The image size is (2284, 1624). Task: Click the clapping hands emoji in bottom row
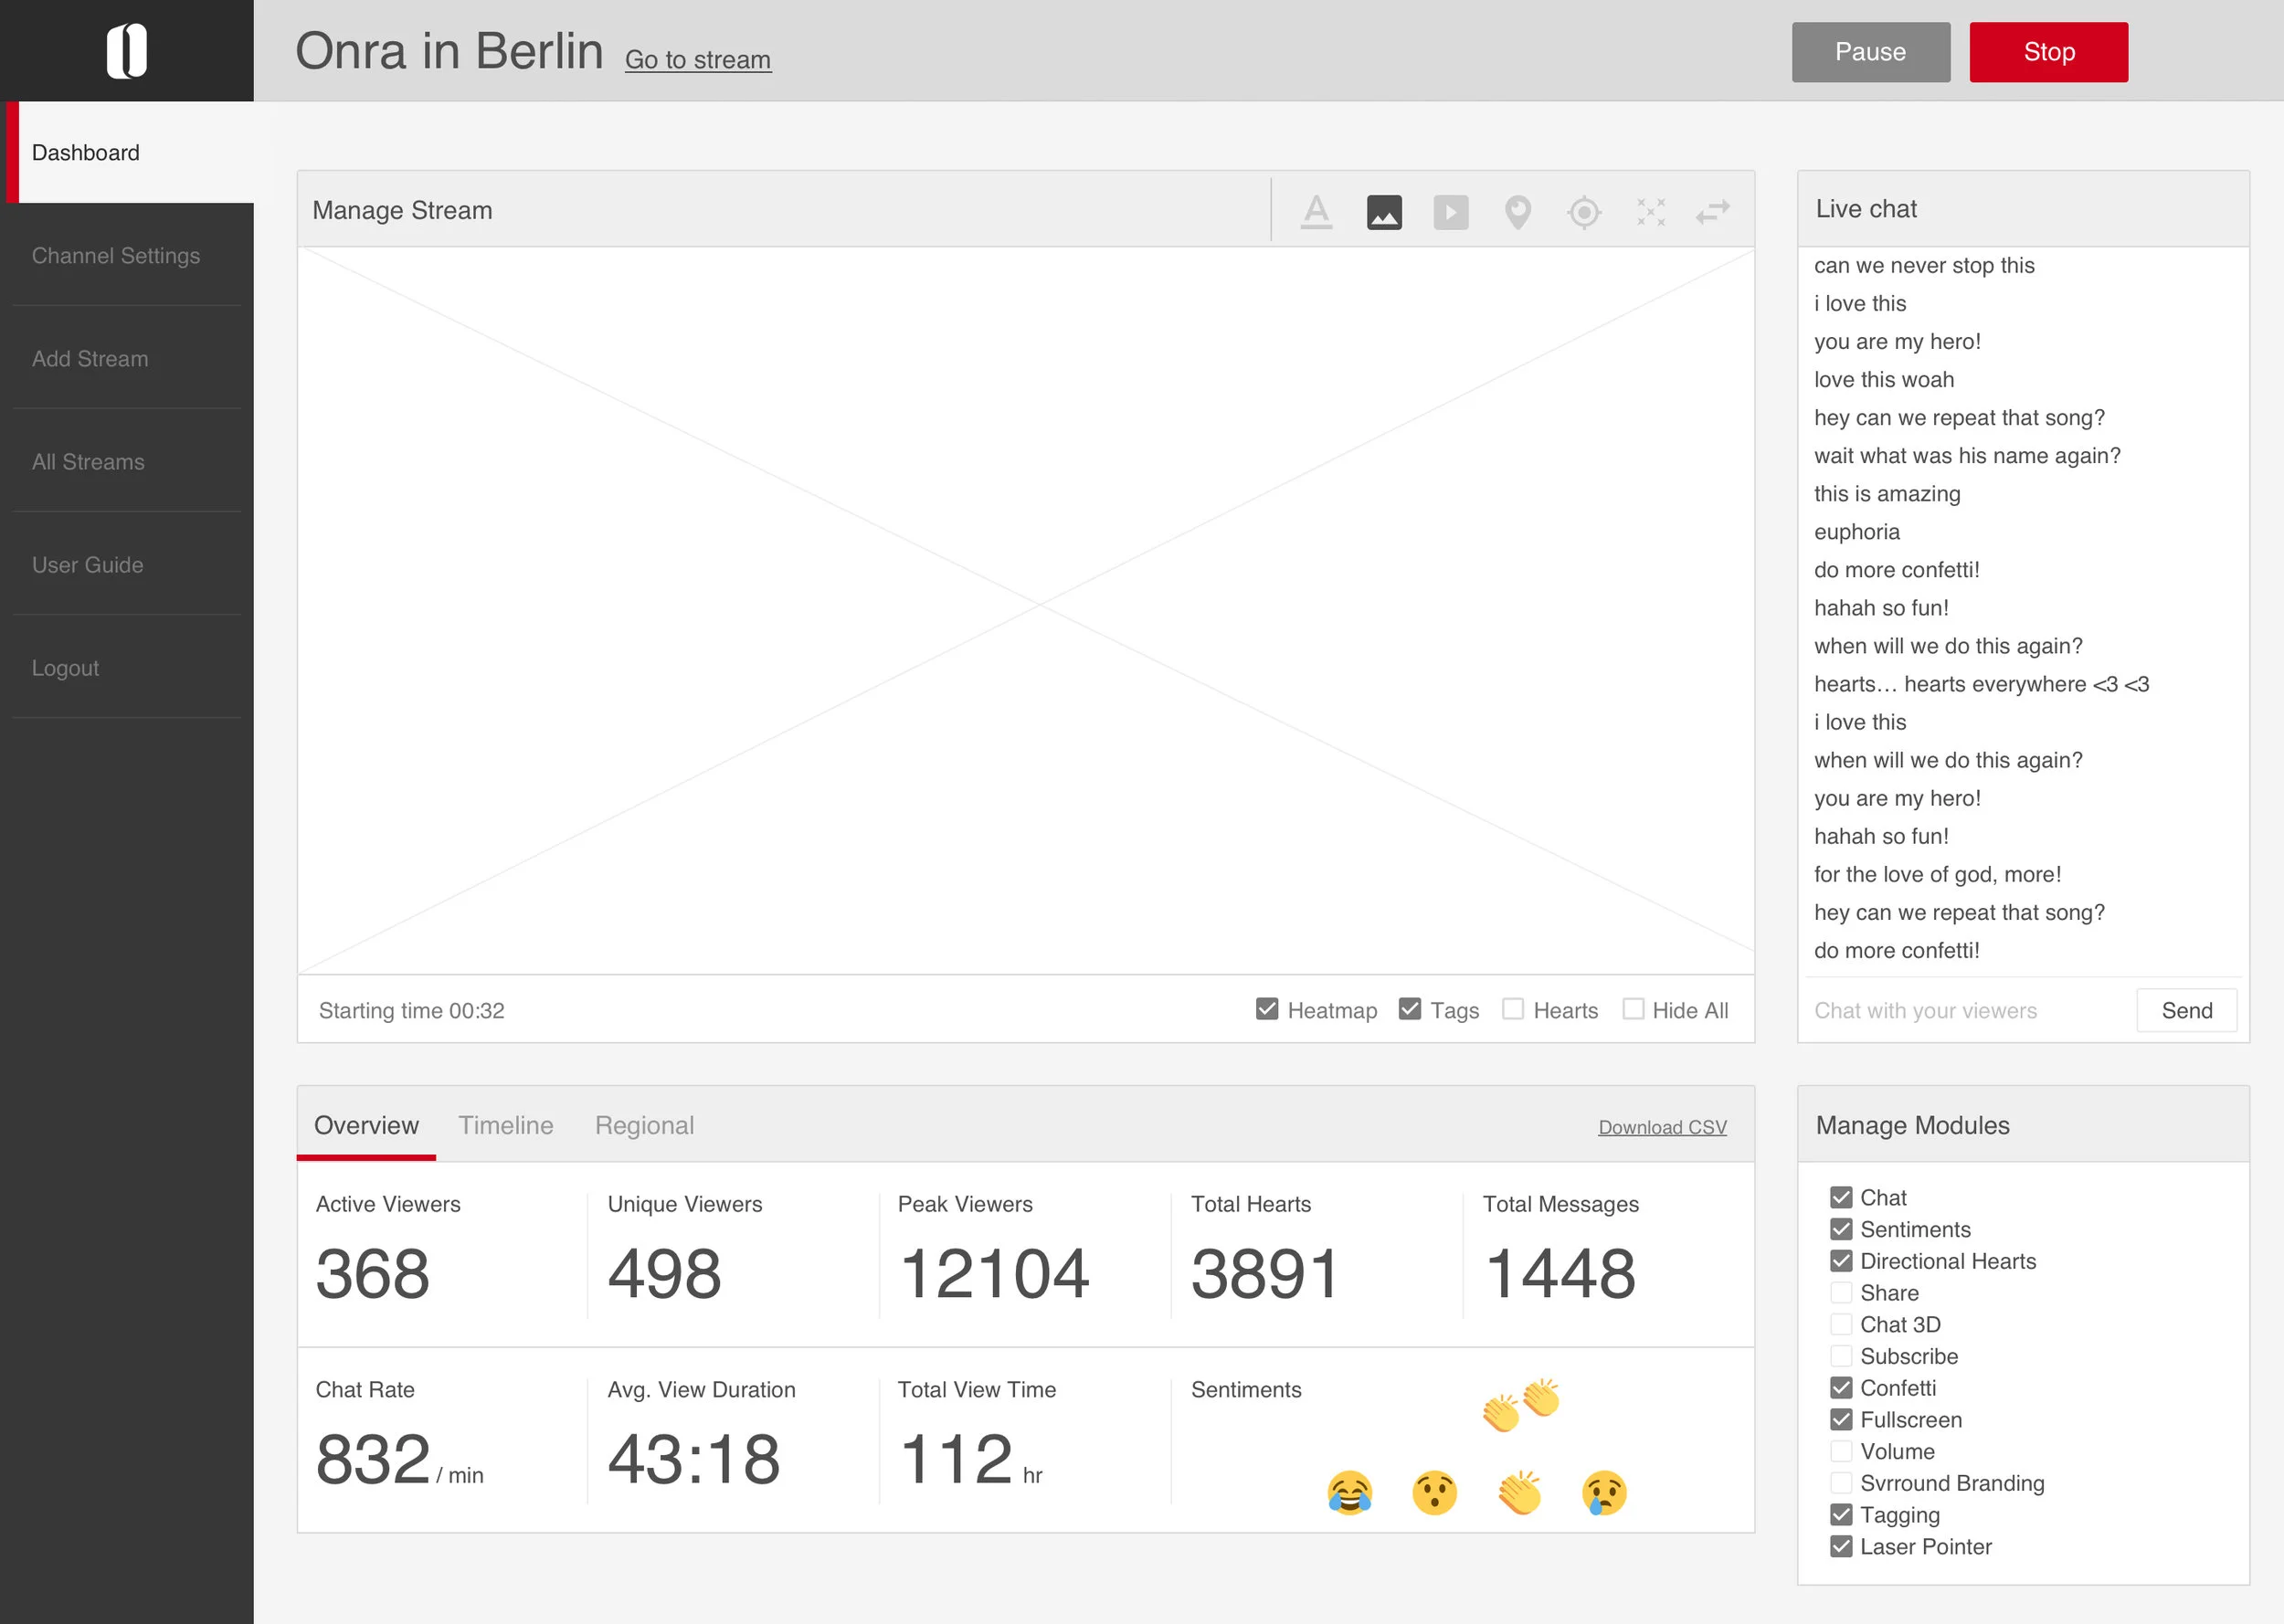click(1519, 1493)
